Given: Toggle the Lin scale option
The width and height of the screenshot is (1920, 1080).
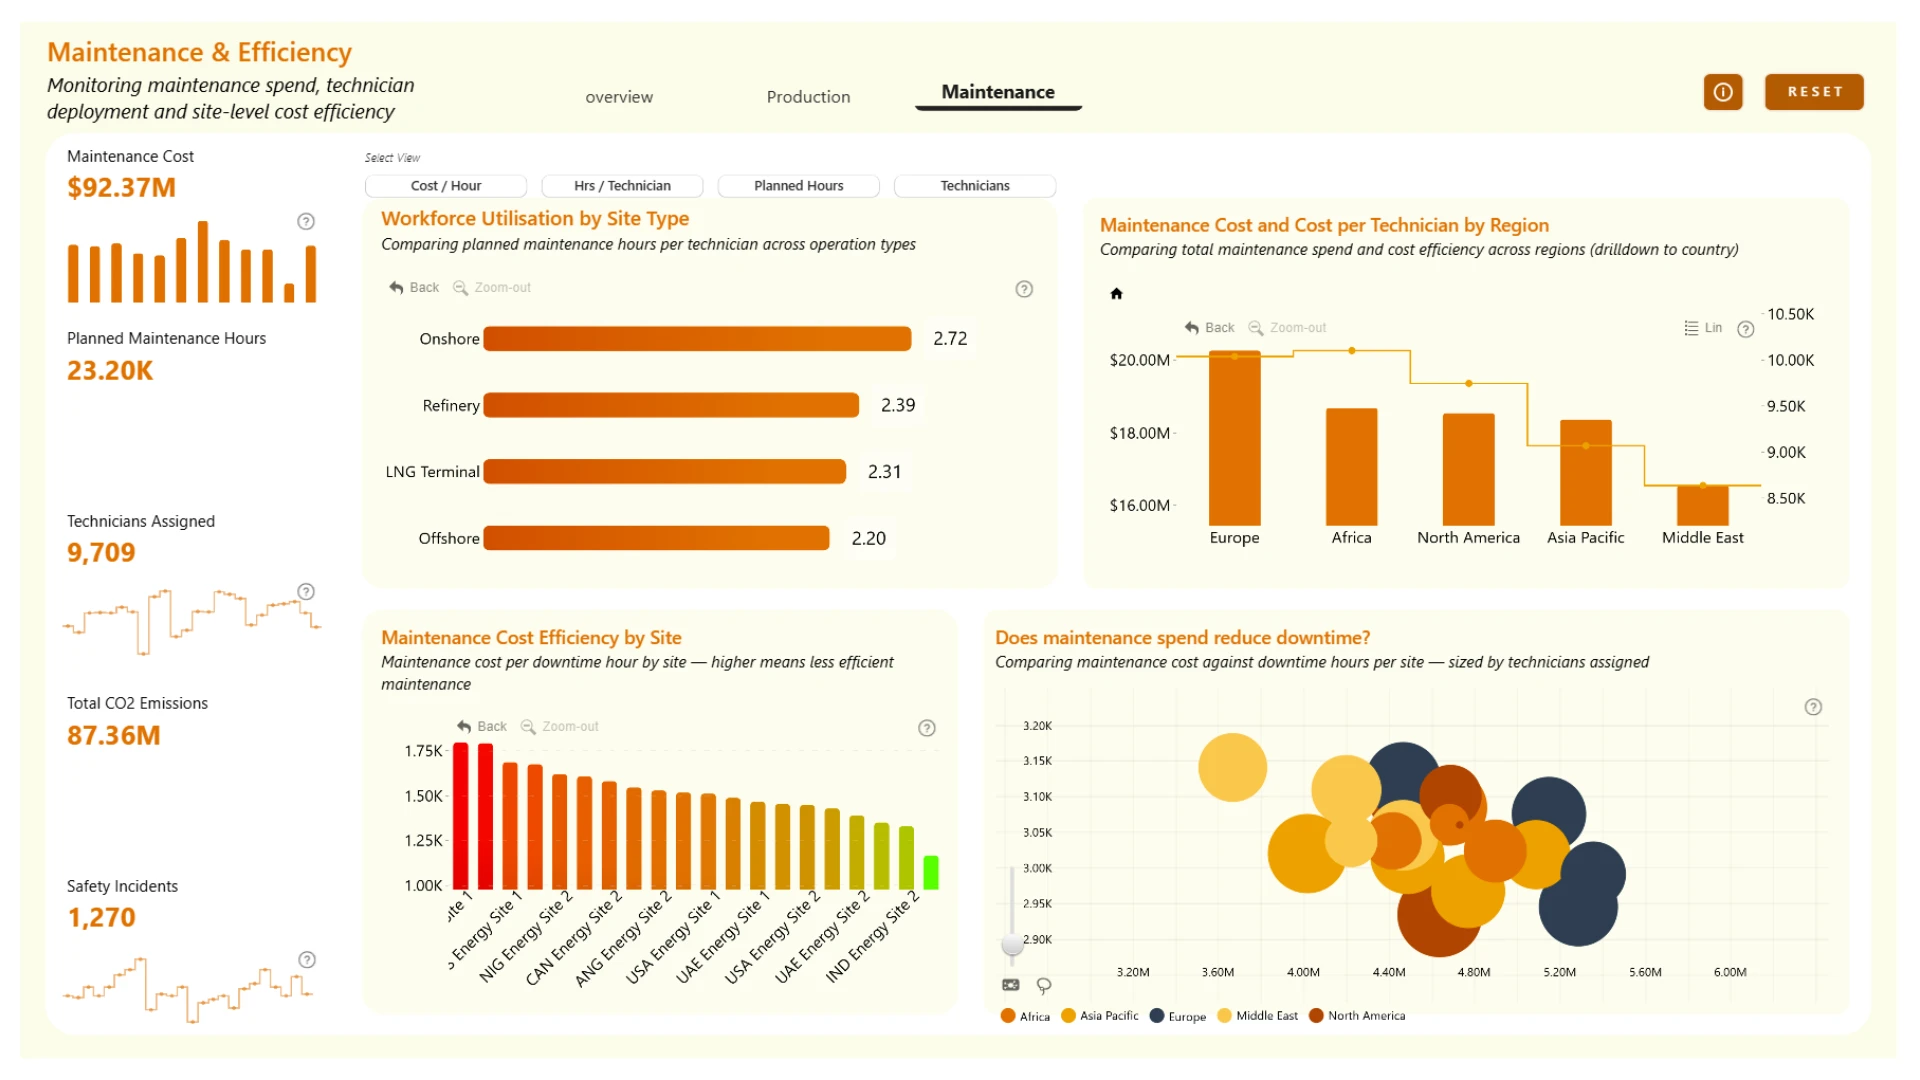Looking at the screenshot, I should coord(1703,327).
